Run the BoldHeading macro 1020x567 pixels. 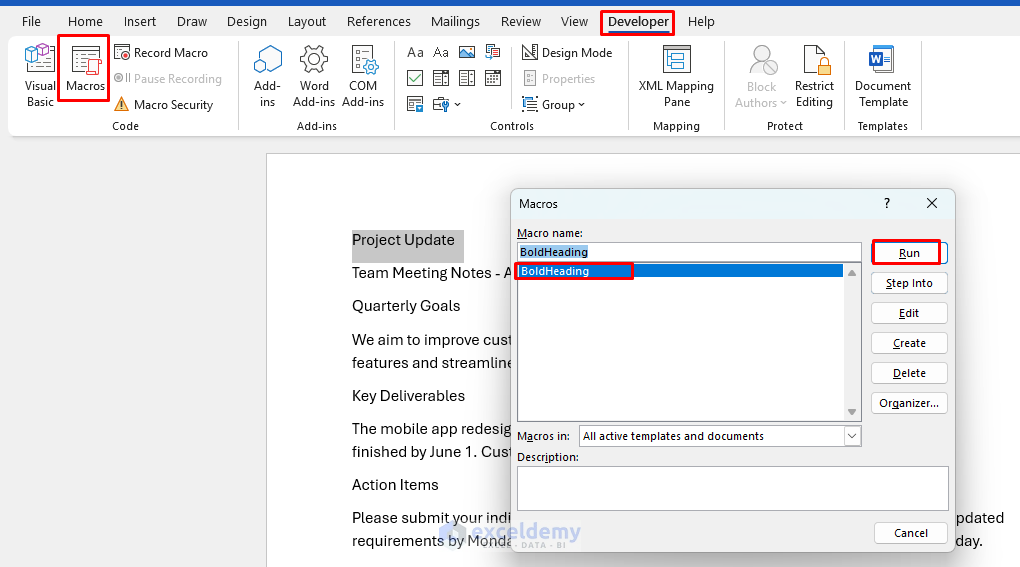(908, 253)
